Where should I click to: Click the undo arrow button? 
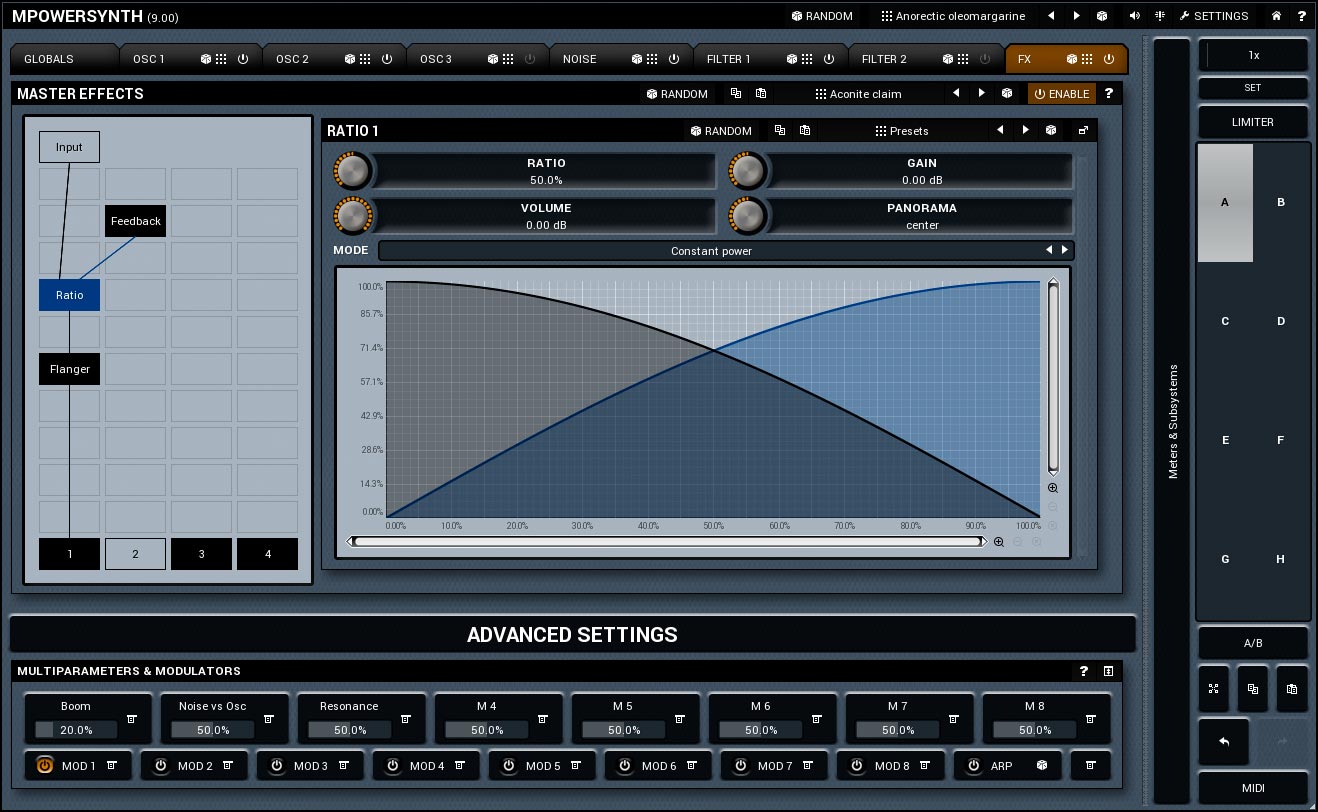coord(1224,743)
